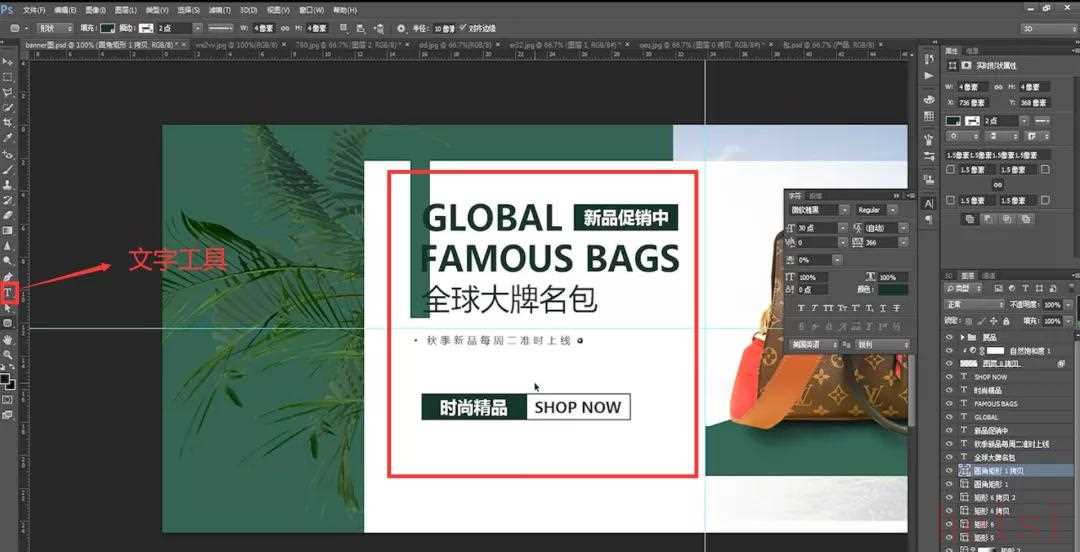The height and width of the screenshot is (552, 1080).
Task: Select the Rectangular Marquee tool
Action: tap(8, 77)
